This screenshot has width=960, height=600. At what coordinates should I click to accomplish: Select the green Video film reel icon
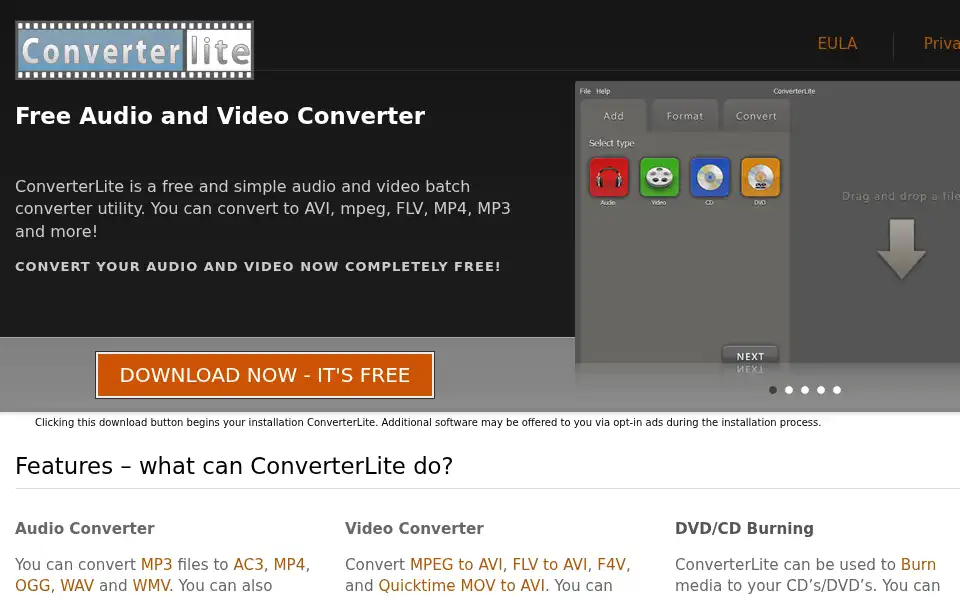point(659,177)
